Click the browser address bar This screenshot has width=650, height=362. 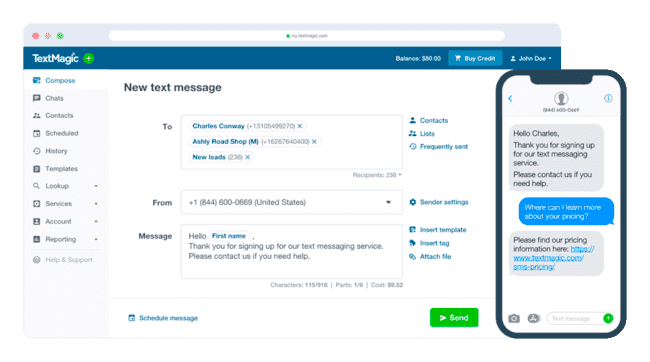[x=307, y=36]
